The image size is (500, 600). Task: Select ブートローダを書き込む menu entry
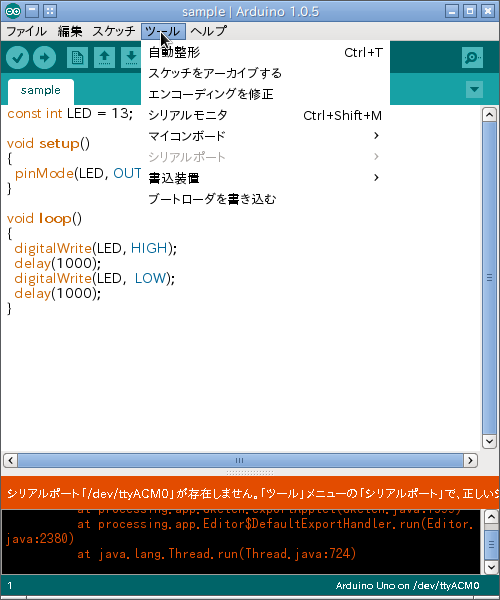[x=265, y=199]
